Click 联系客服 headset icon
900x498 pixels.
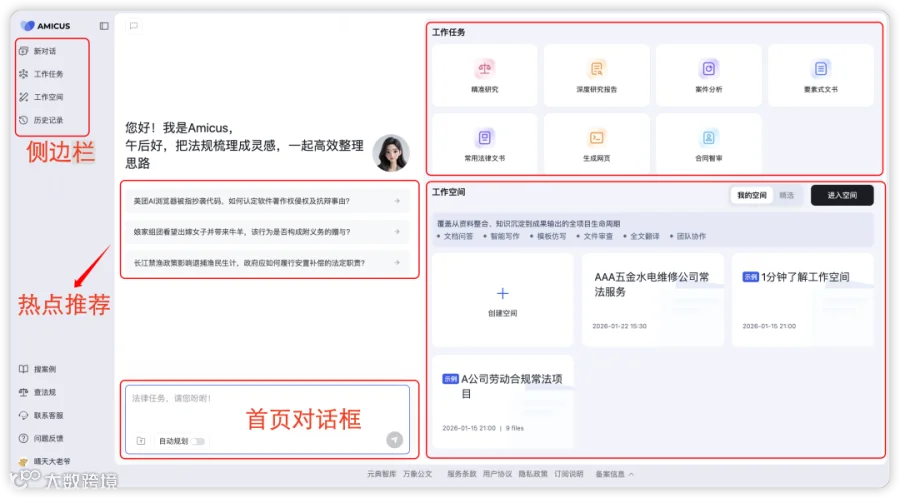pyautogui.click(x=24, y=415)
